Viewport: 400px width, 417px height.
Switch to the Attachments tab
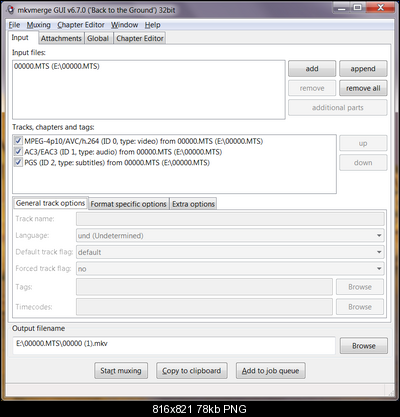[x=61, y=38]
